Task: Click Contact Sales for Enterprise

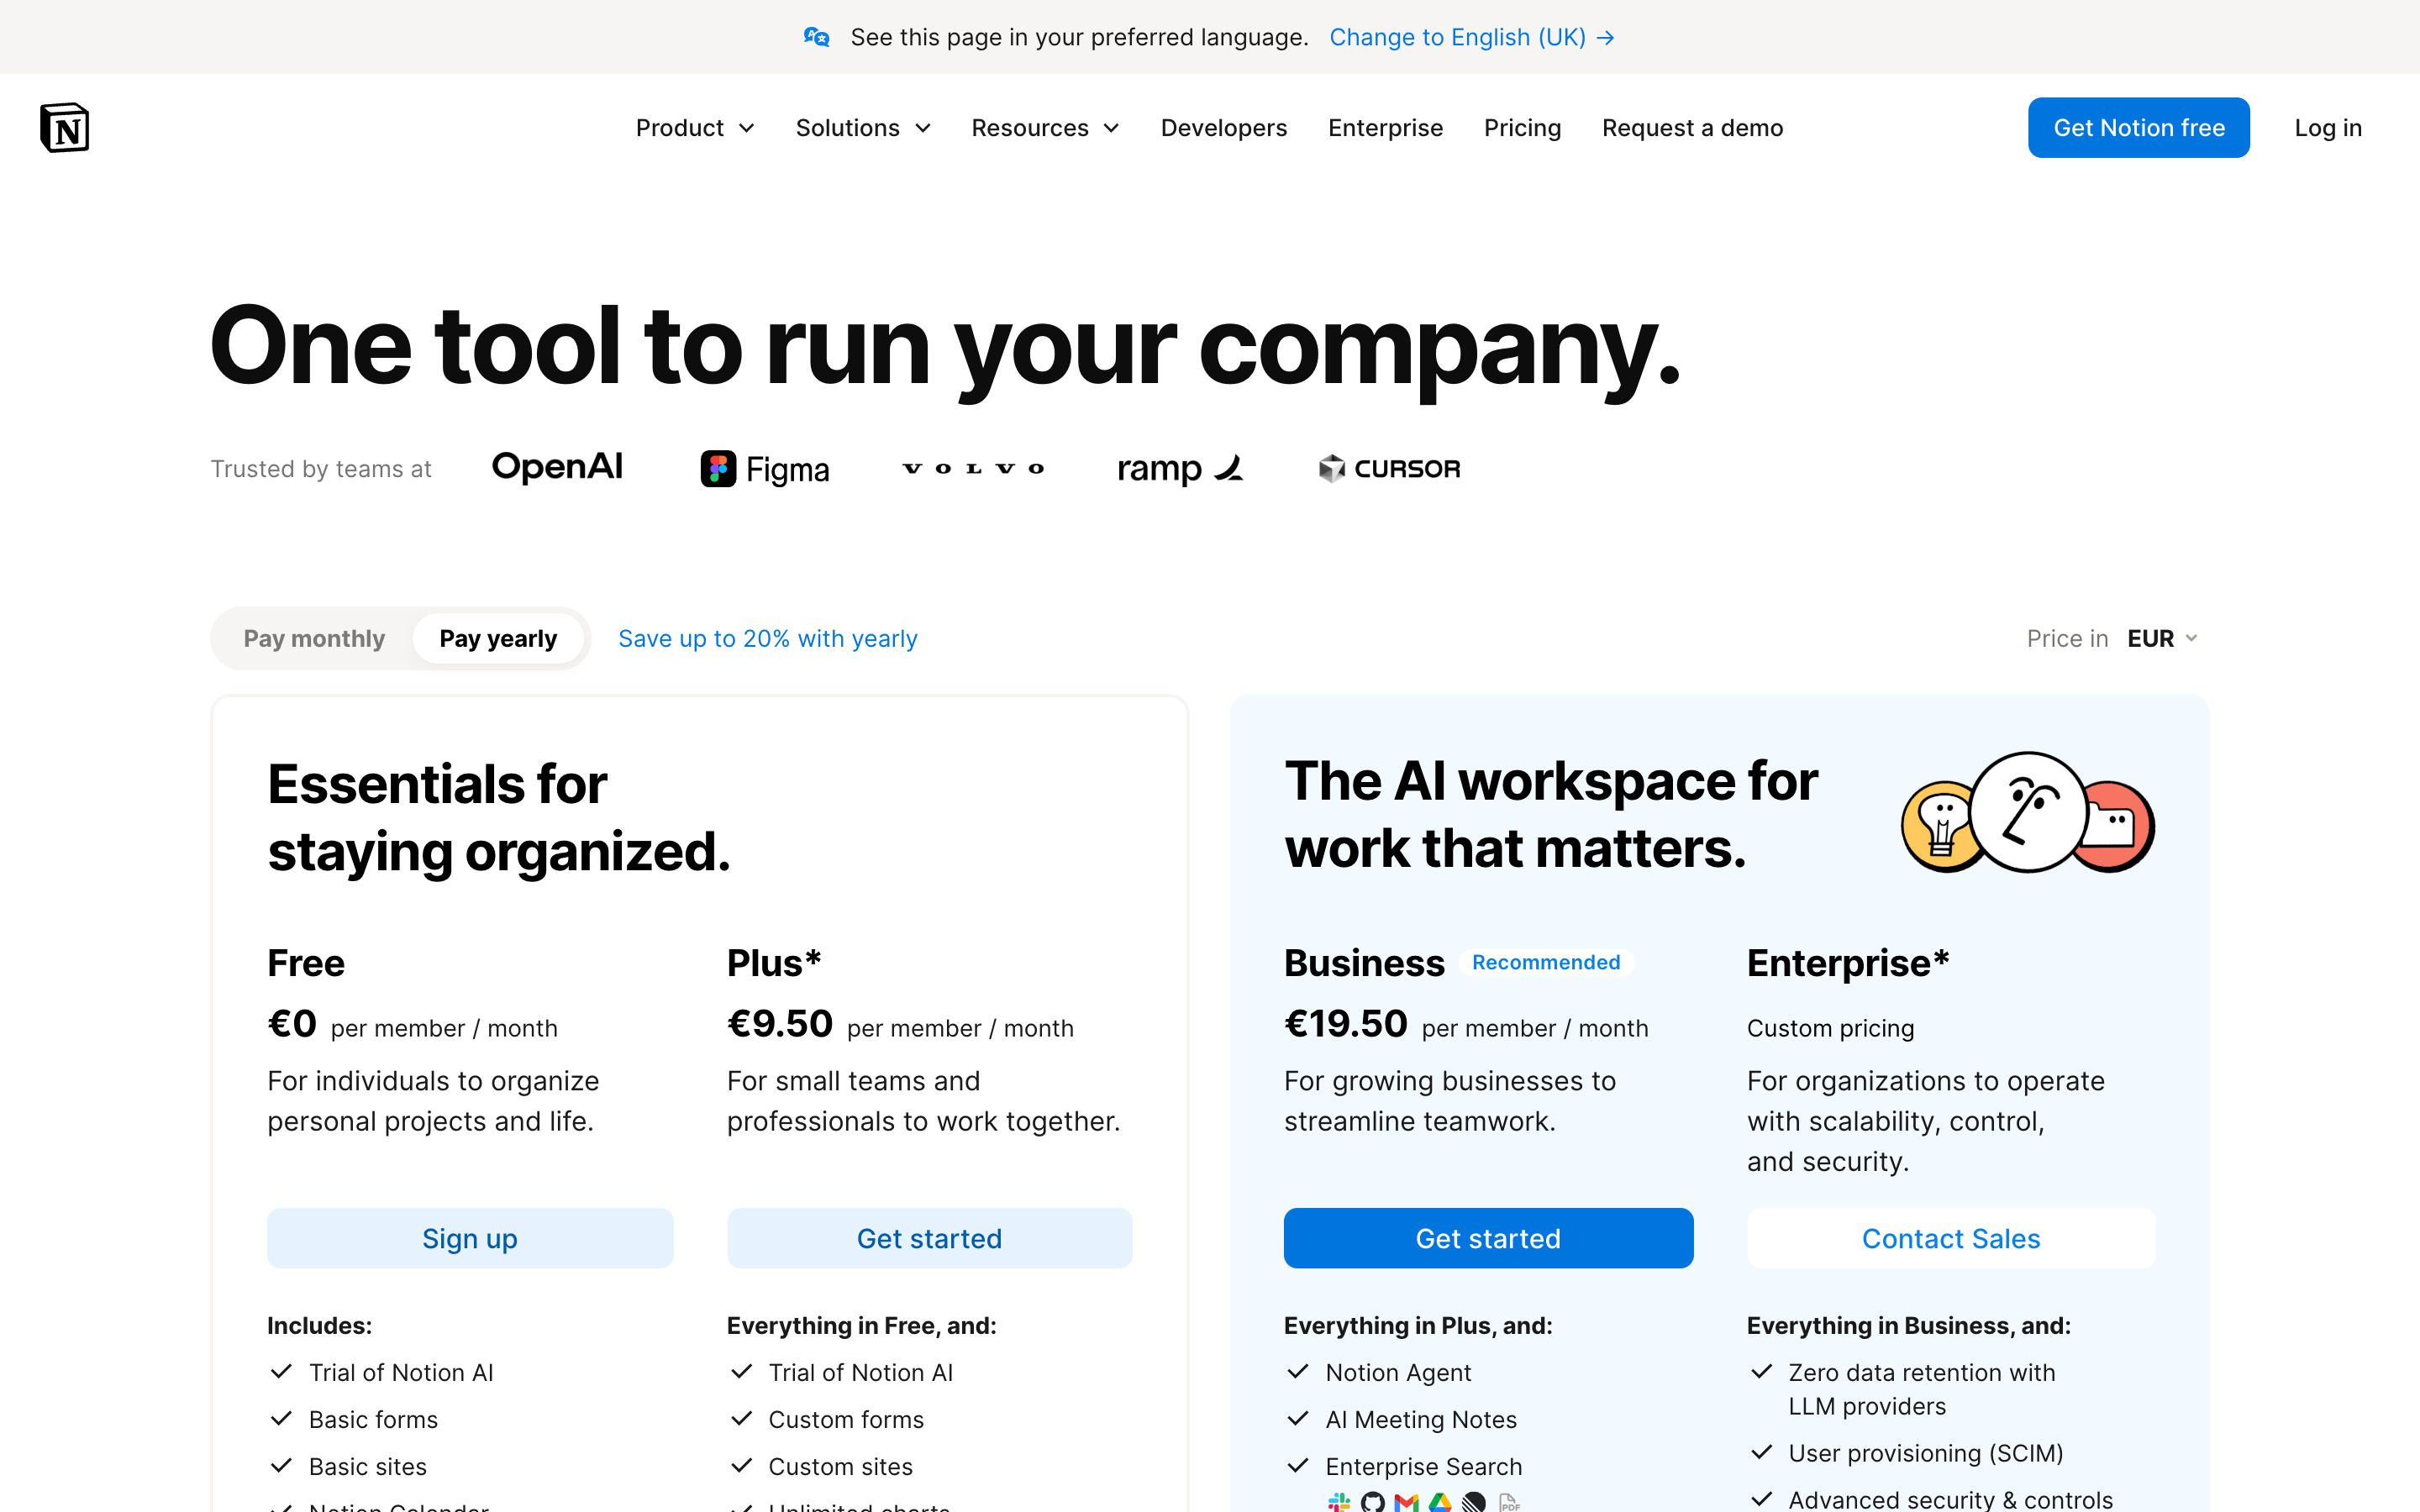Action: click(x=1951, y=1238)
